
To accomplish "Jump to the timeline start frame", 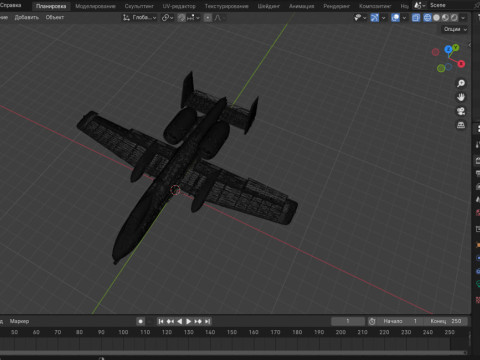I will point(161,321).
